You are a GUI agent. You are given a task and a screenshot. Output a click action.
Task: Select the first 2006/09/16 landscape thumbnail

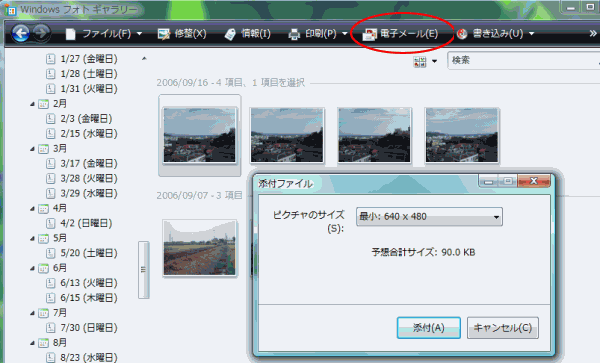(199, 135)
